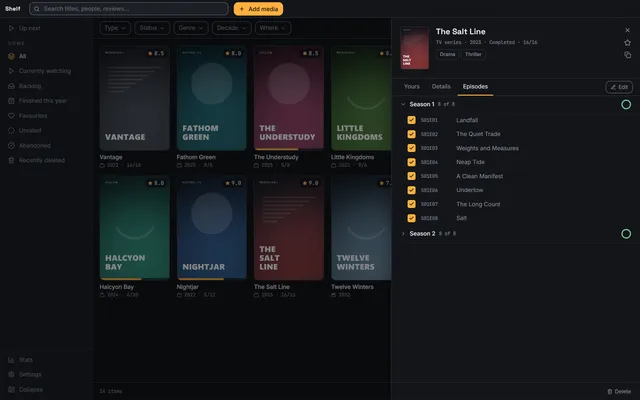Click the Delete button

pyautogui.click(x=619, y=391)
